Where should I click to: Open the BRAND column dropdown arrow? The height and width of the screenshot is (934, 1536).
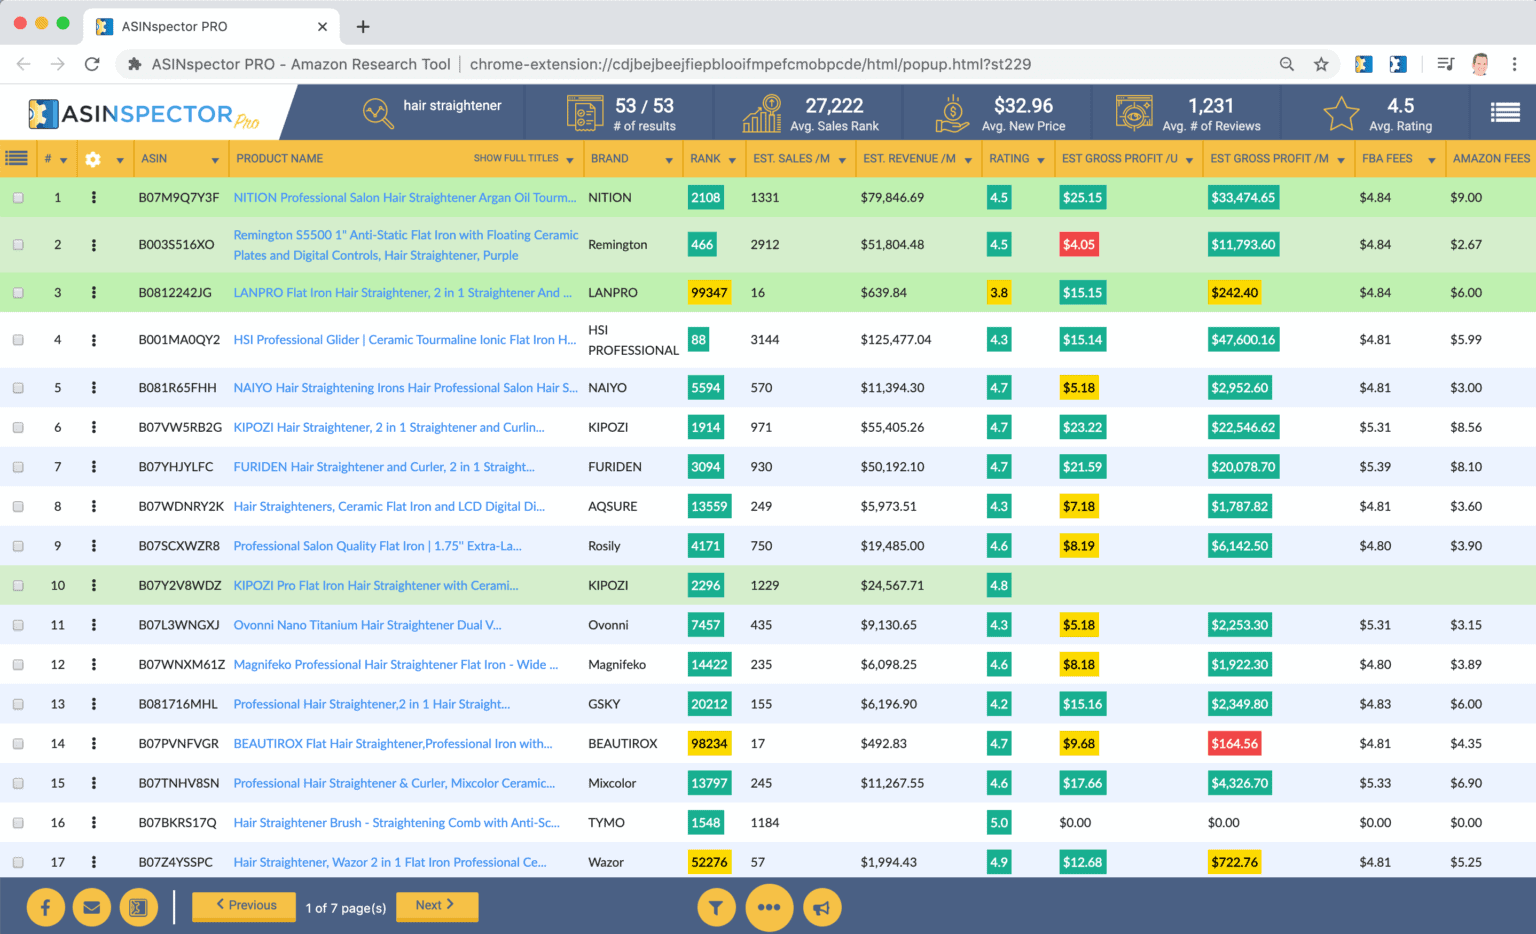[x=669, y=160]
